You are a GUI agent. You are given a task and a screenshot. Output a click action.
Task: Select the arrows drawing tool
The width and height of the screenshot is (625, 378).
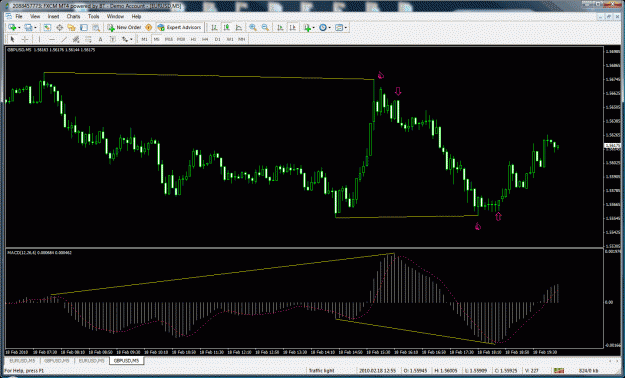(125, 39)
